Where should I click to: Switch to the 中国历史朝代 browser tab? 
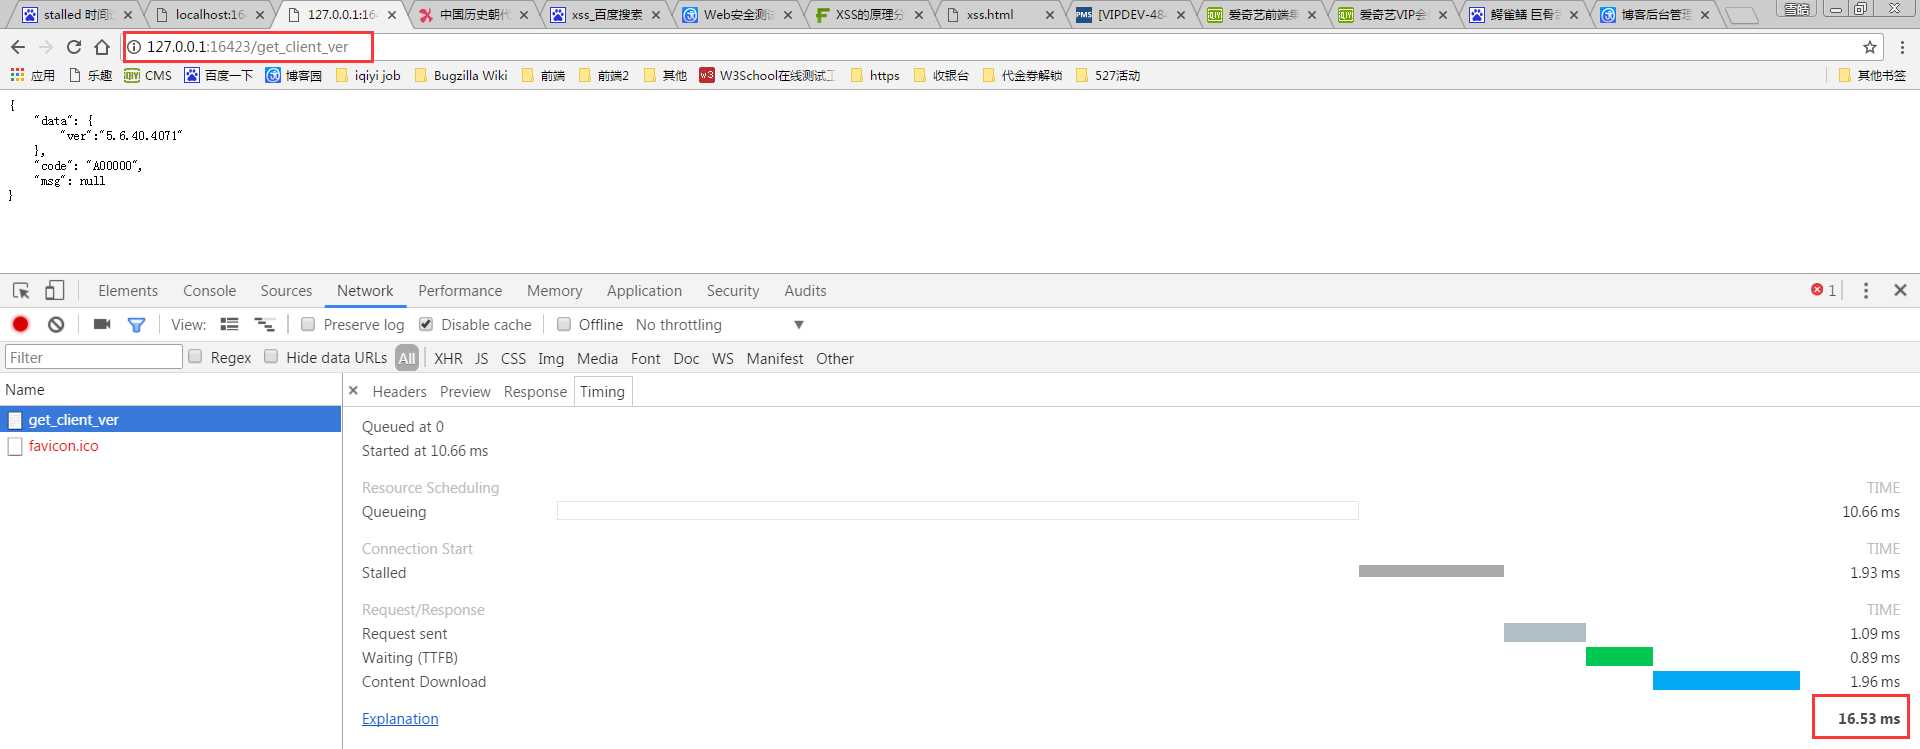pyautogui.click(x=475, y=15)
